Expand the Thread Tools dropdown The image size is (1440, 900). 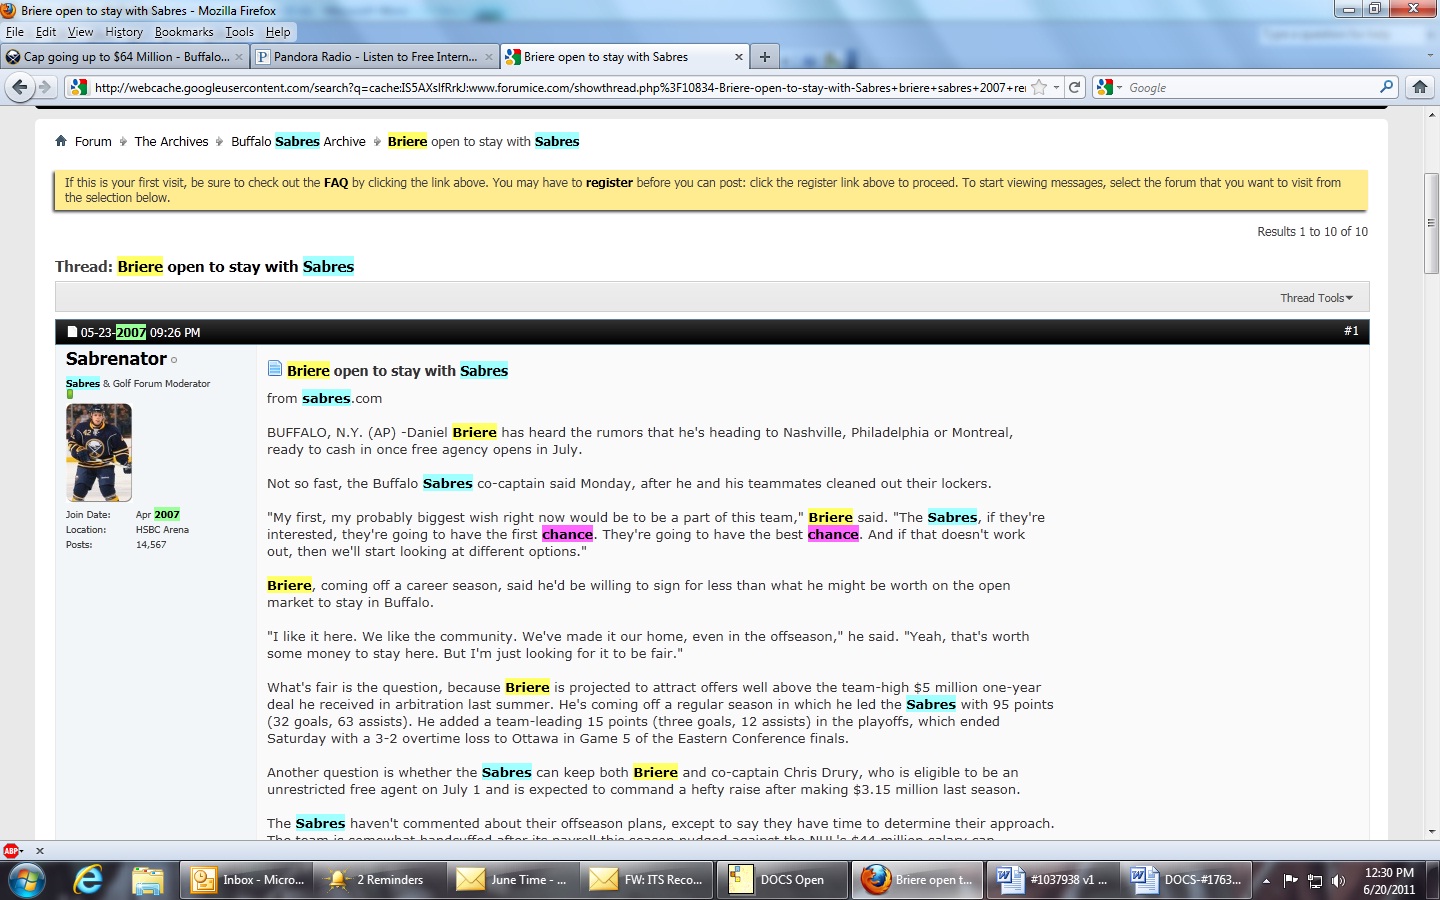click(1316, 298)
